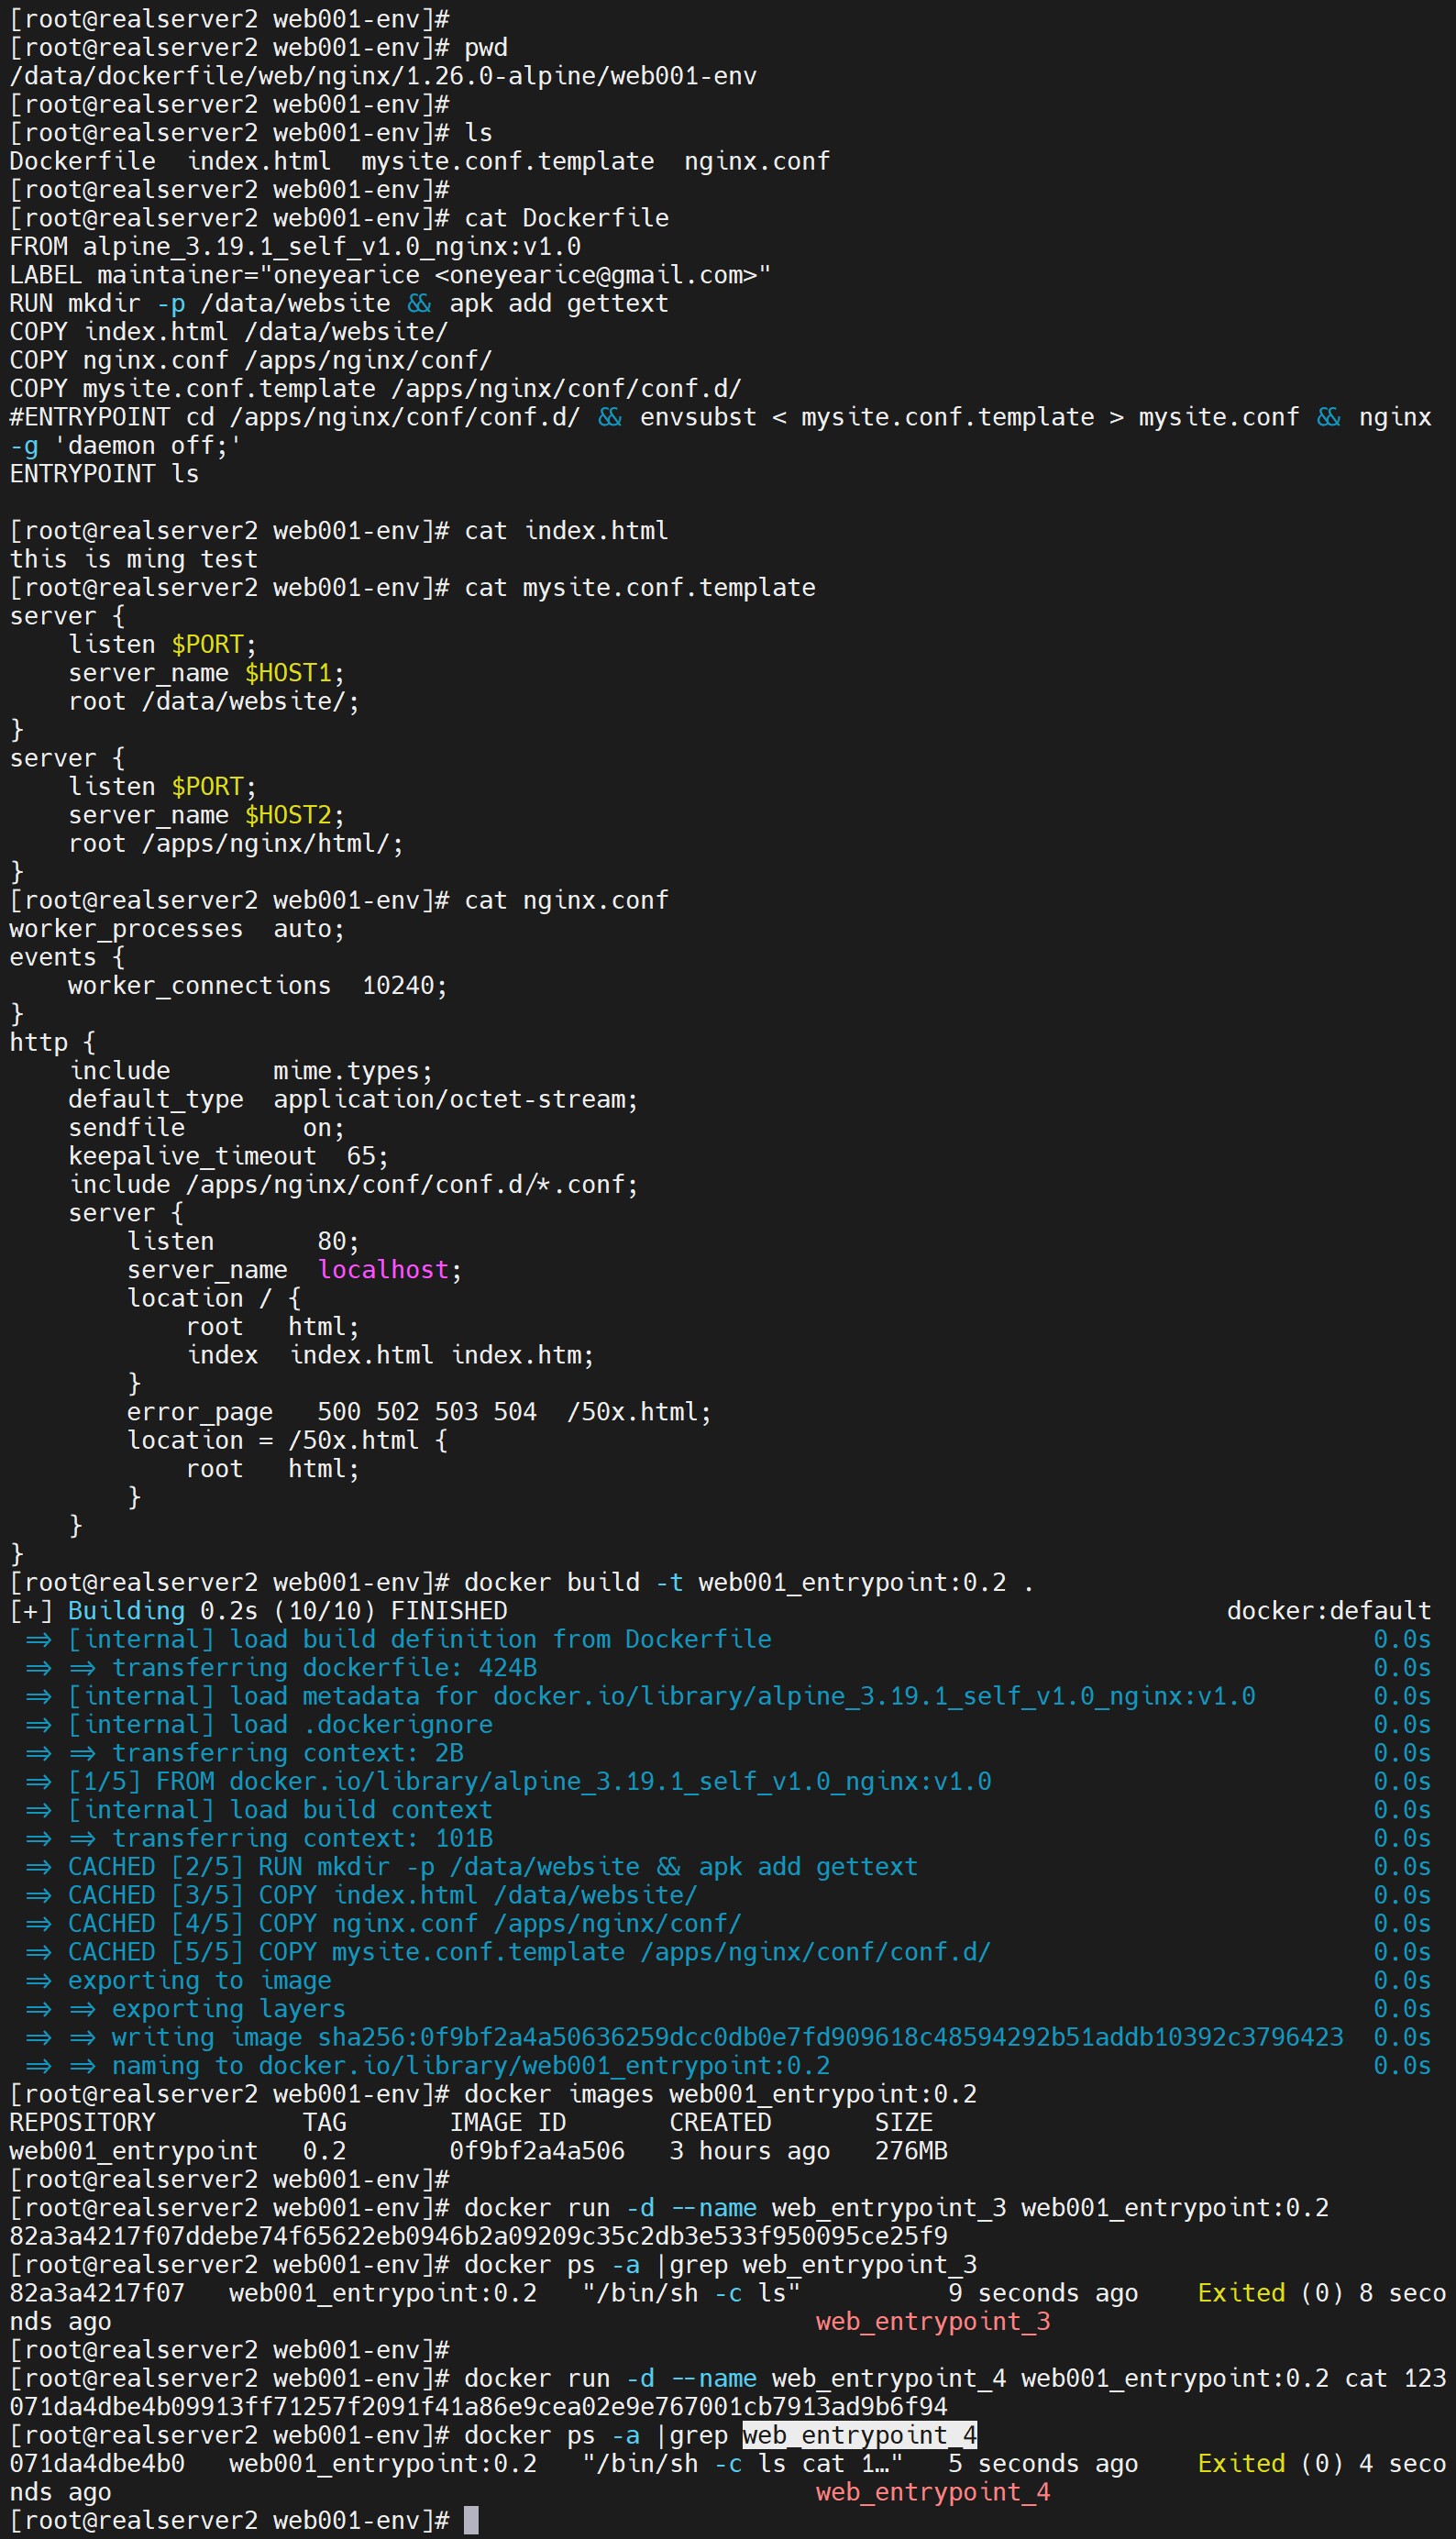Click the keepalive_timeout 65 directive
1456x2539 pixels.
click(228, 1155)
